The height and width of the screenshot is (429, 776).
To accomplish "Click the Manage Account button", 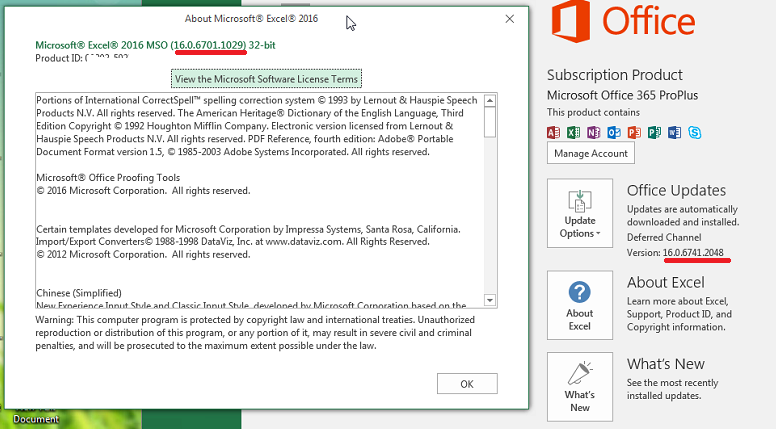I will point(590,153).
